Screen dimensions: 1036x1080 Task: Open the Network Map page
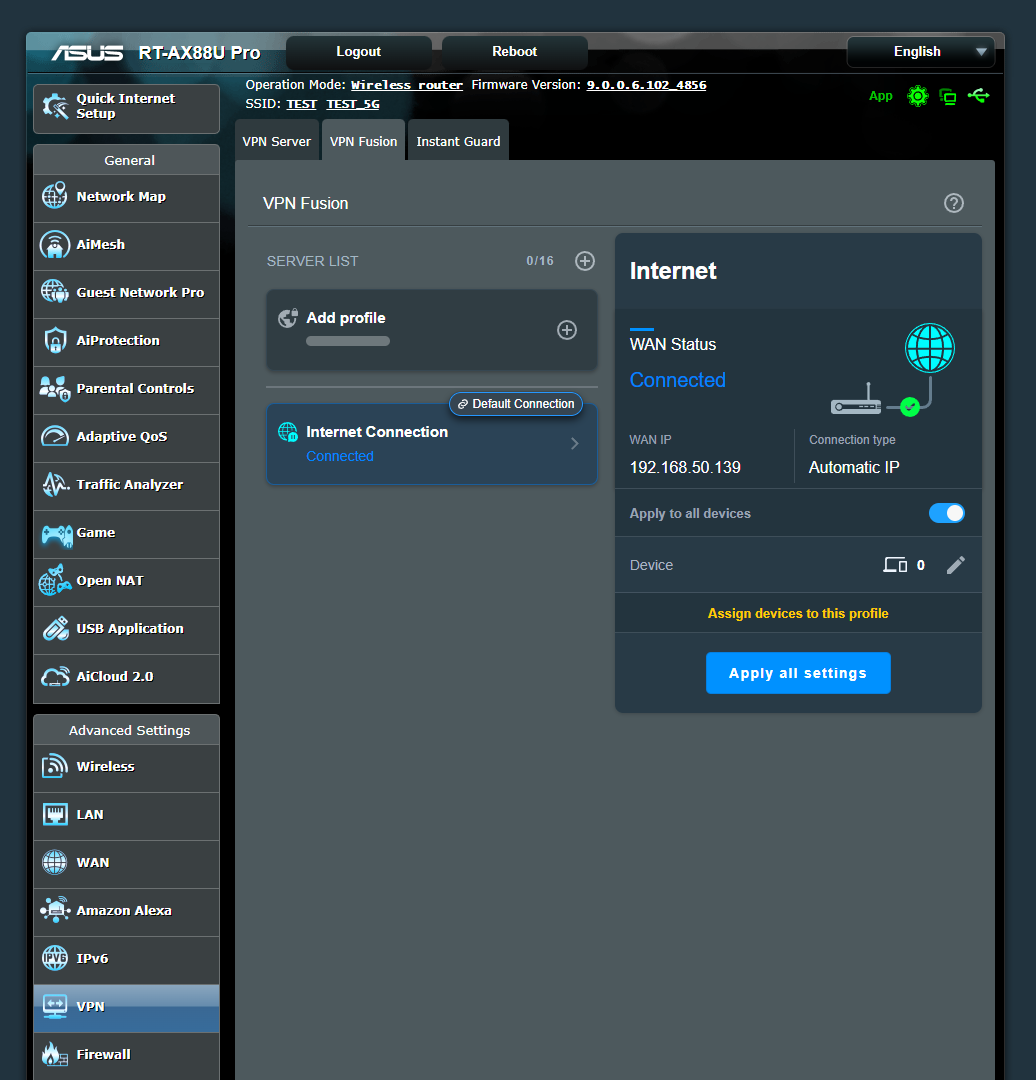click(x=126, y=197)
